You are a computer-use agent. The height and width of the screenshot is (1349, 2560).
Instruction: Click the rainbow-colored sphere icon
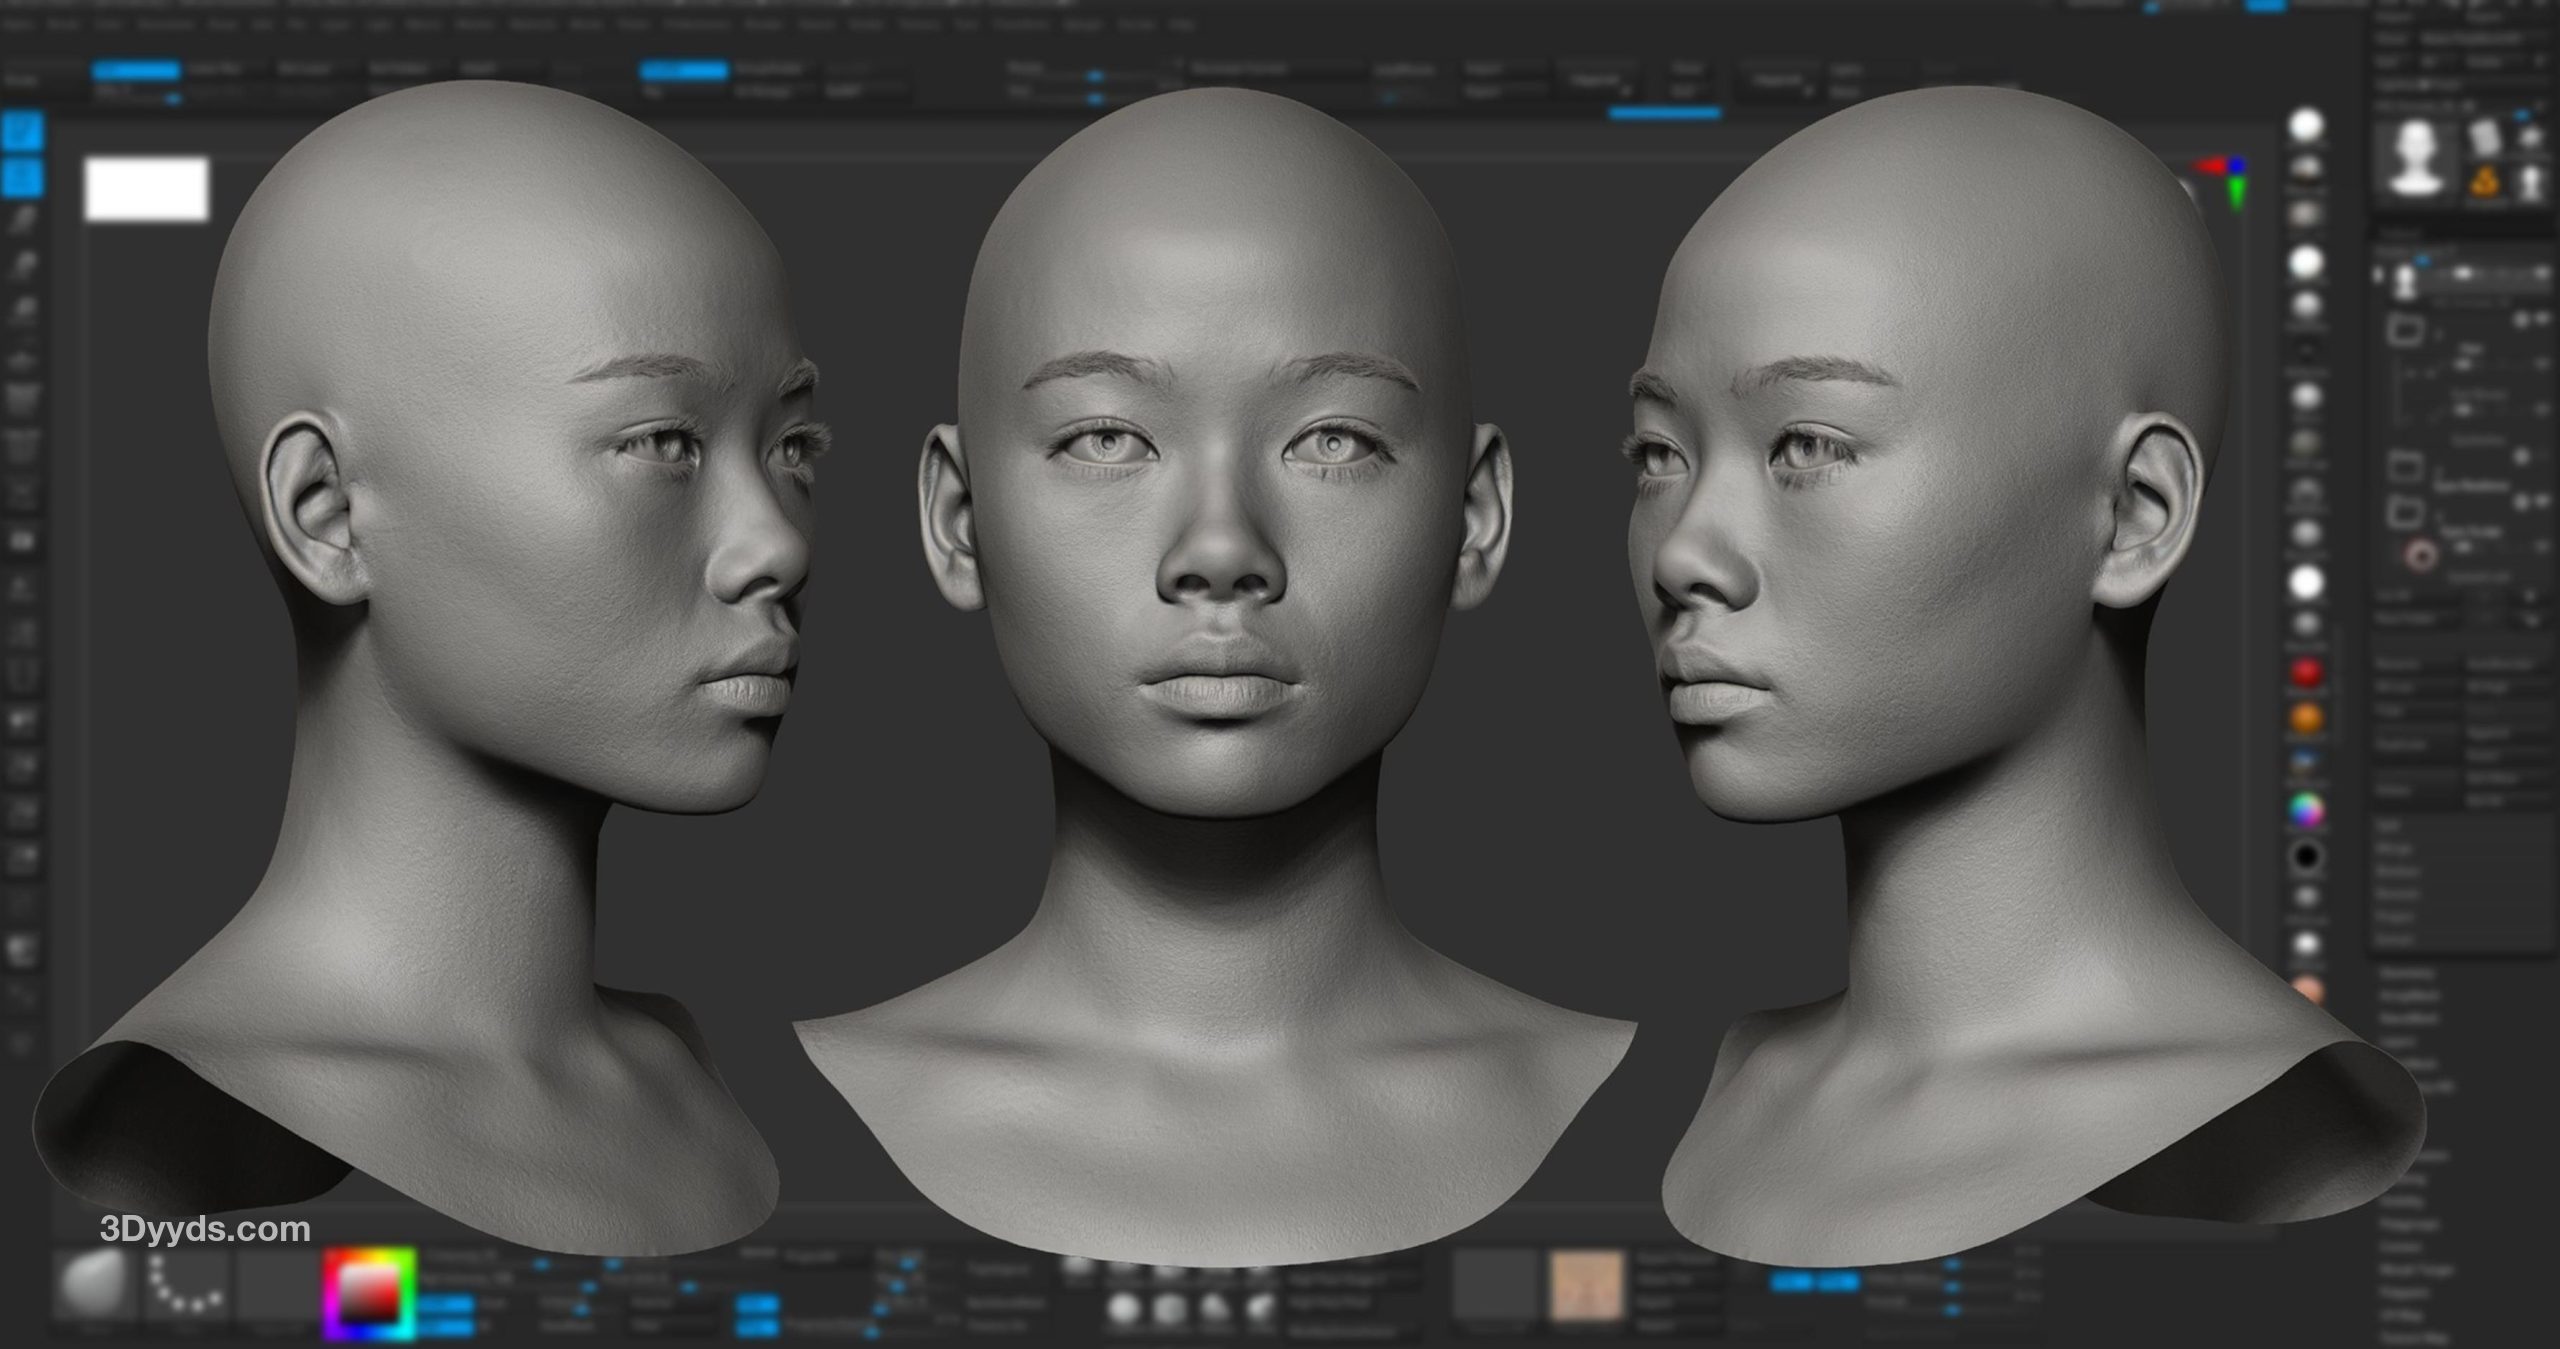click(x=2306, y=809)
